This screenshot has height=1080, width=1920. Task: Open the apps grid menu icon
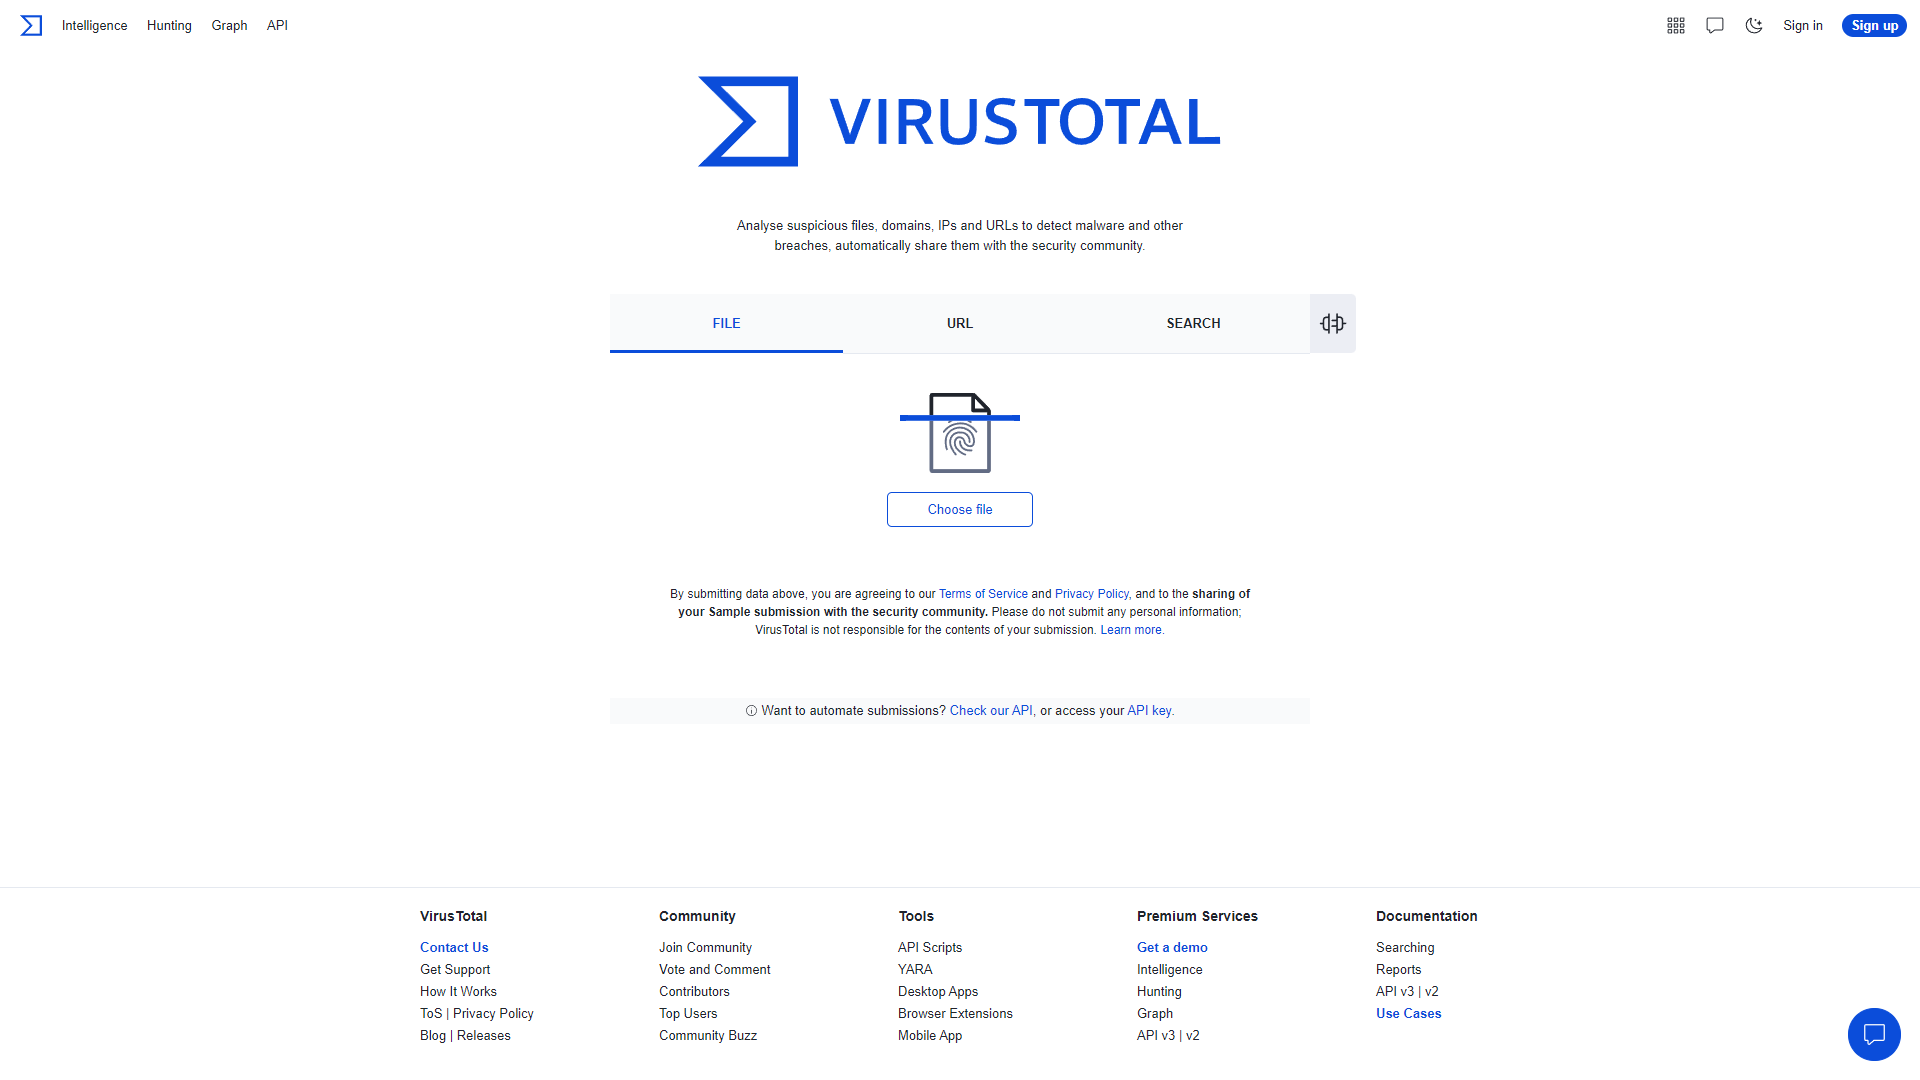pos(1676,26)
